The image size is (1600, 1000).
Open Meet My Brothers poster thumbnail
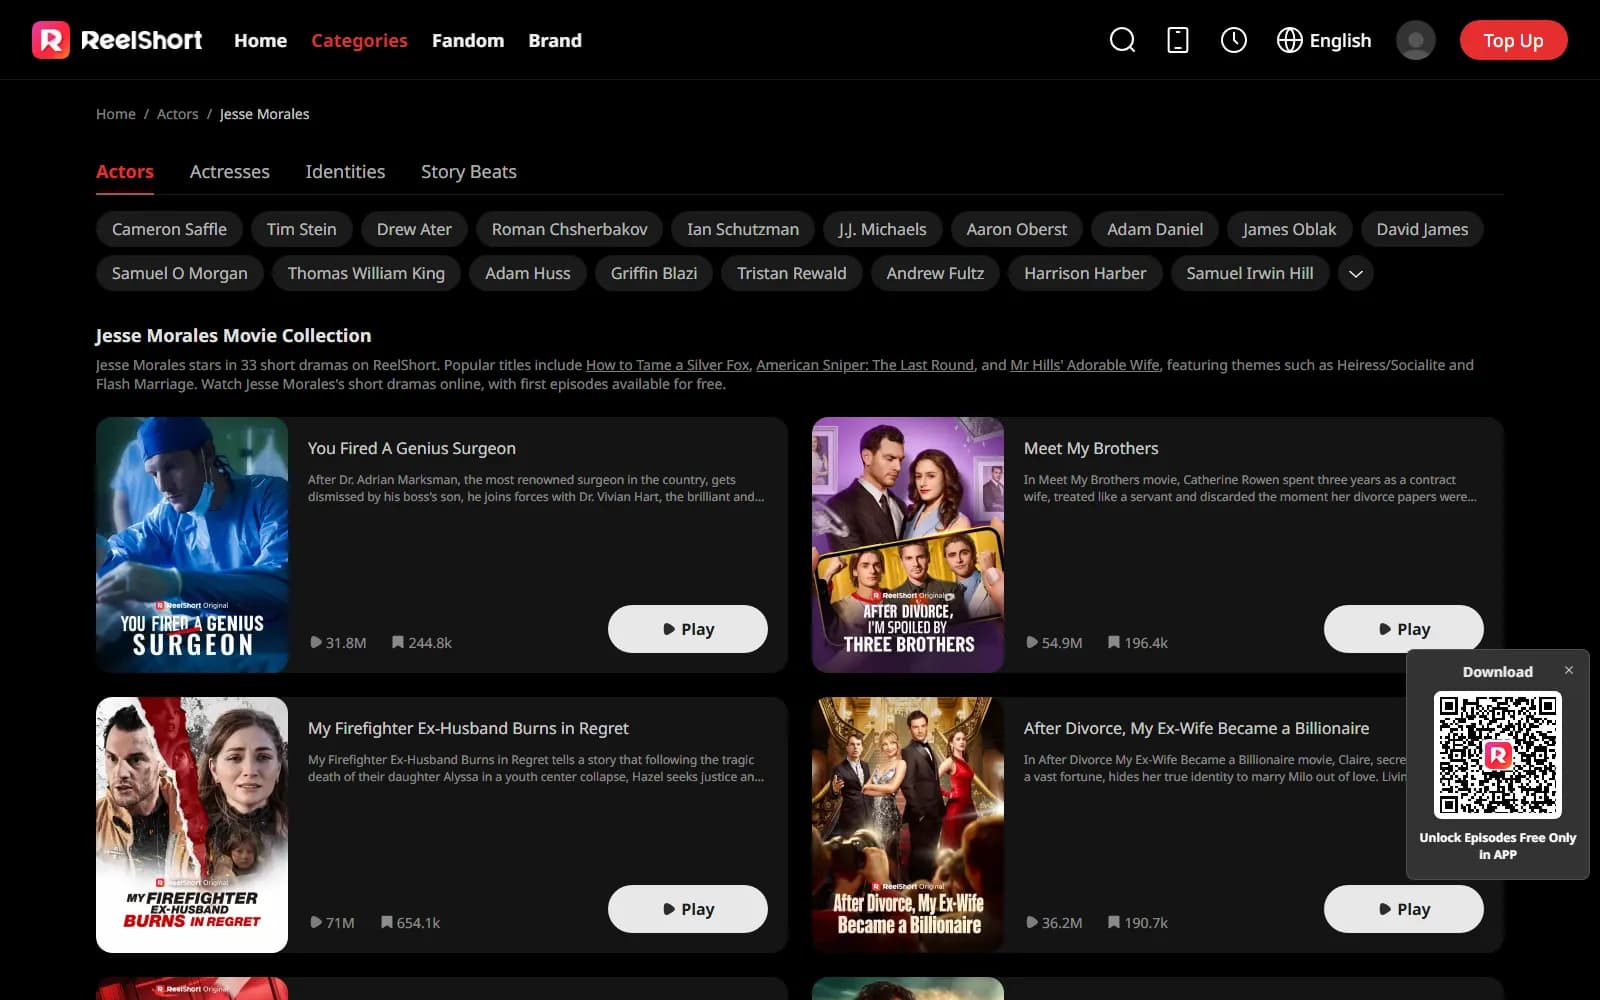tap(908, 545)
